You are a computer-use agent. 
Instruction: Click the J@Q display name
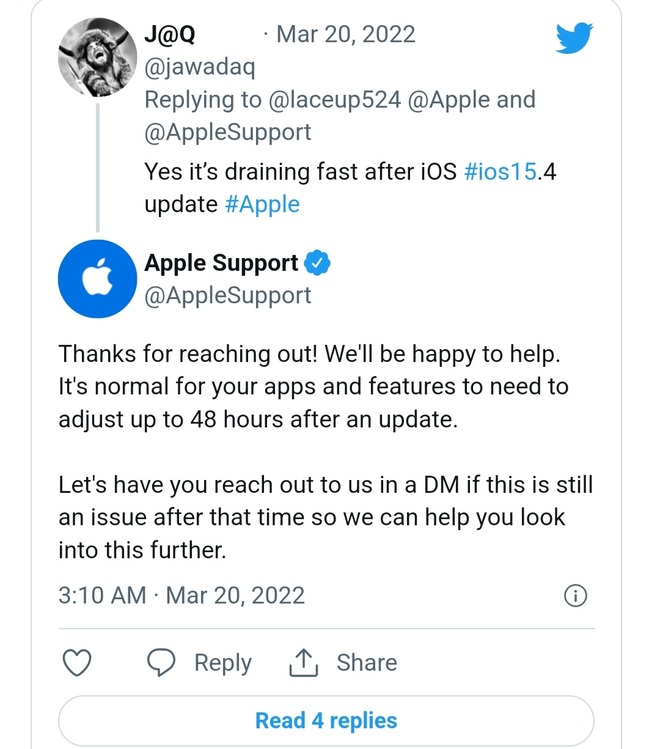(x=170, y=35)
